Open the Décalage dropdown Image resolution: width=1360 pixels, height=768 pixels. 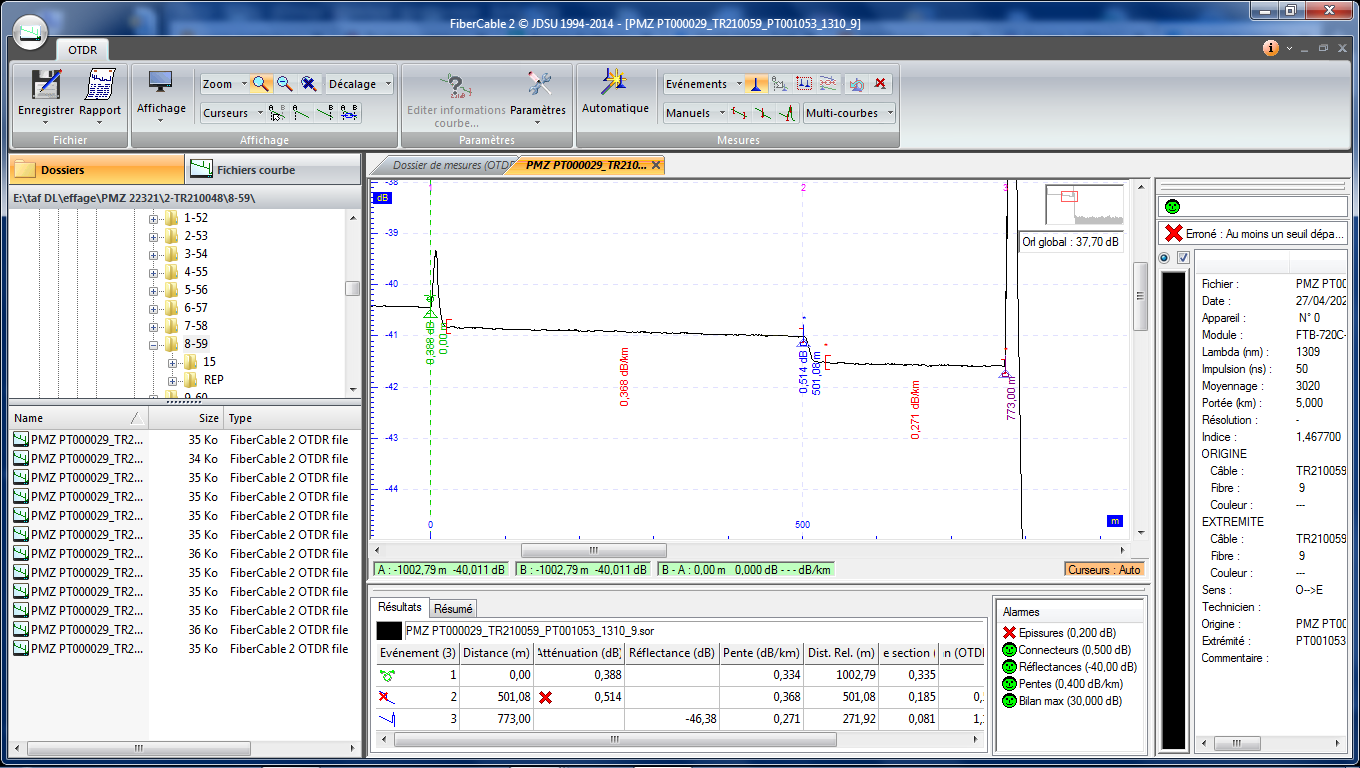coord(360,84)
